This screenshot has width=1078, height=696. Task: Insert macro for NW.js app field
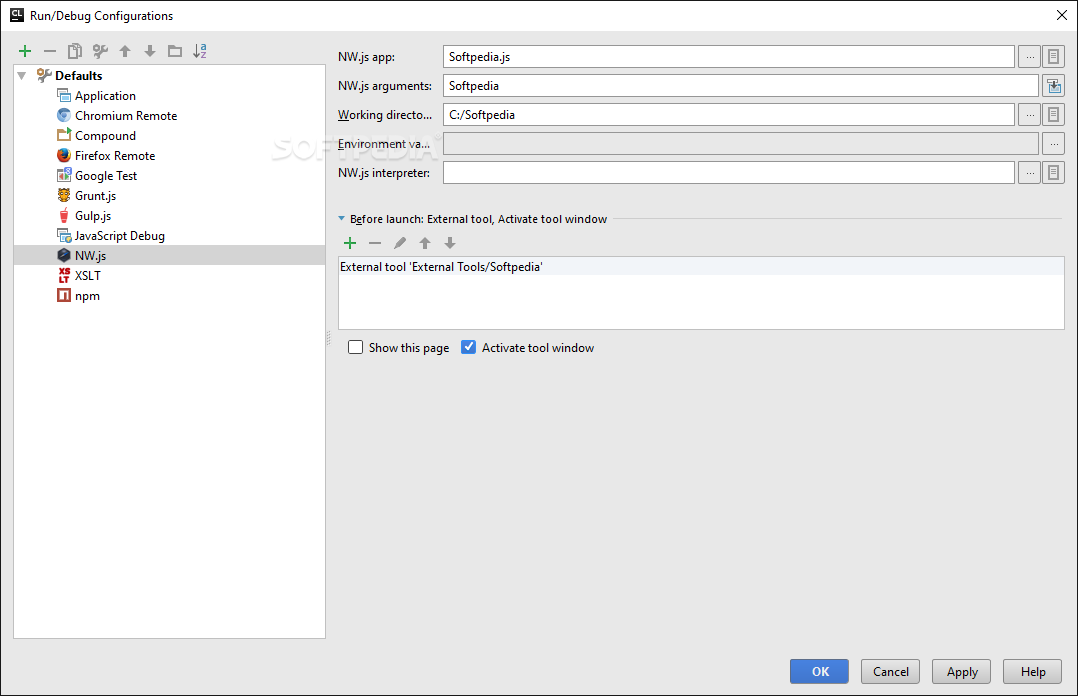(x=1053, y=57)
